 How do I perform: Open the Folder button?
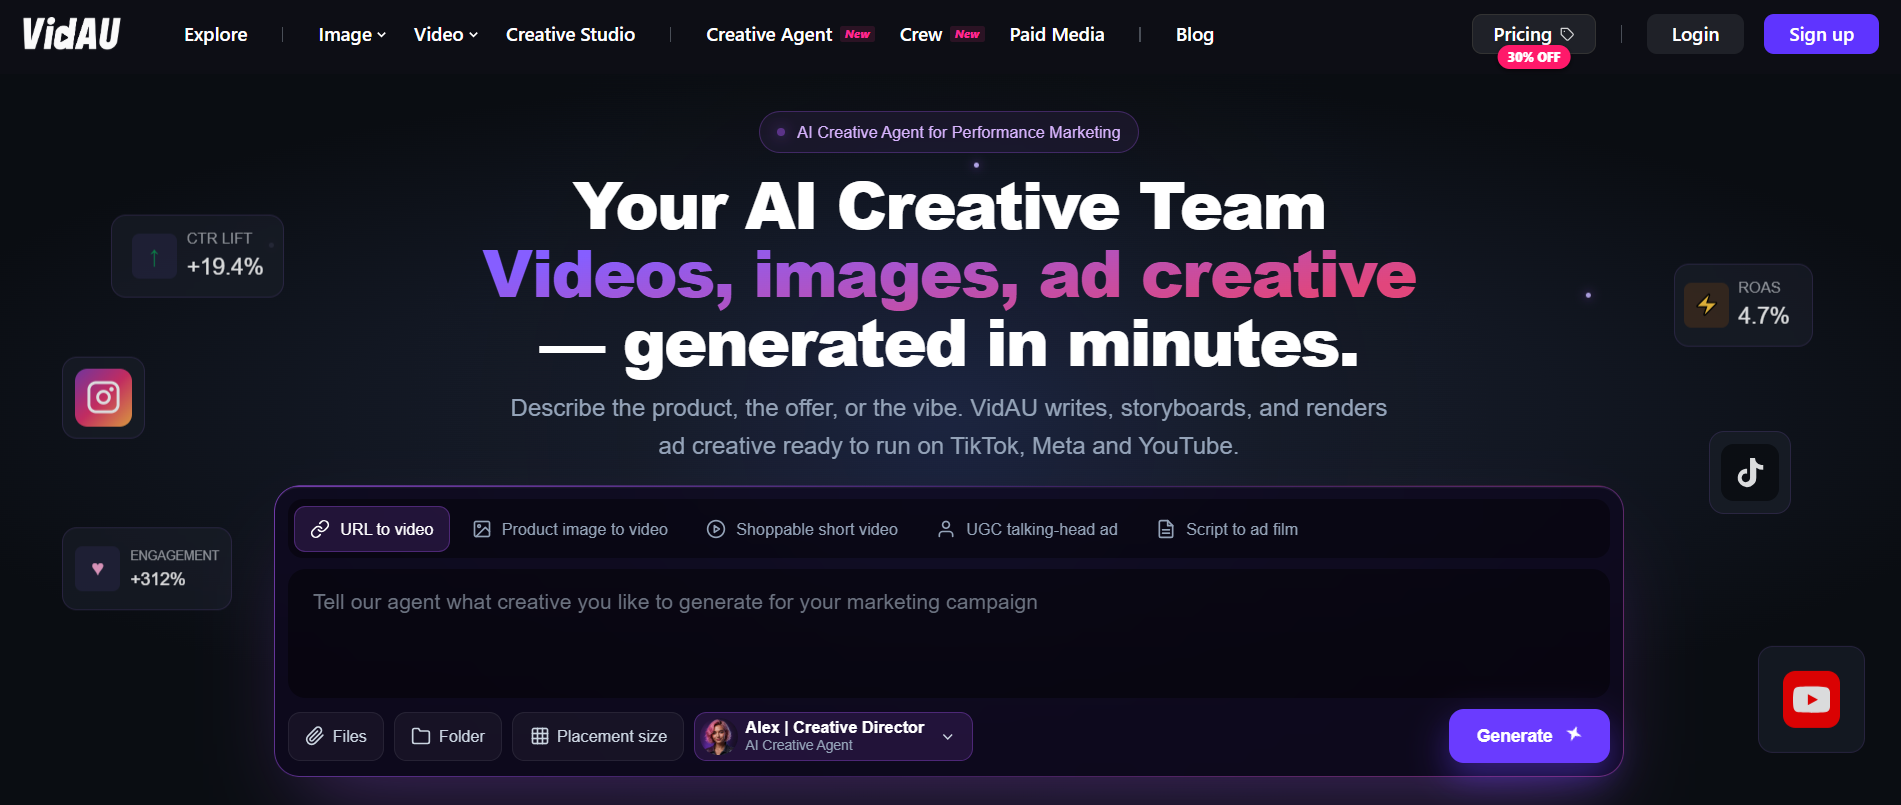tap(448, 736)
